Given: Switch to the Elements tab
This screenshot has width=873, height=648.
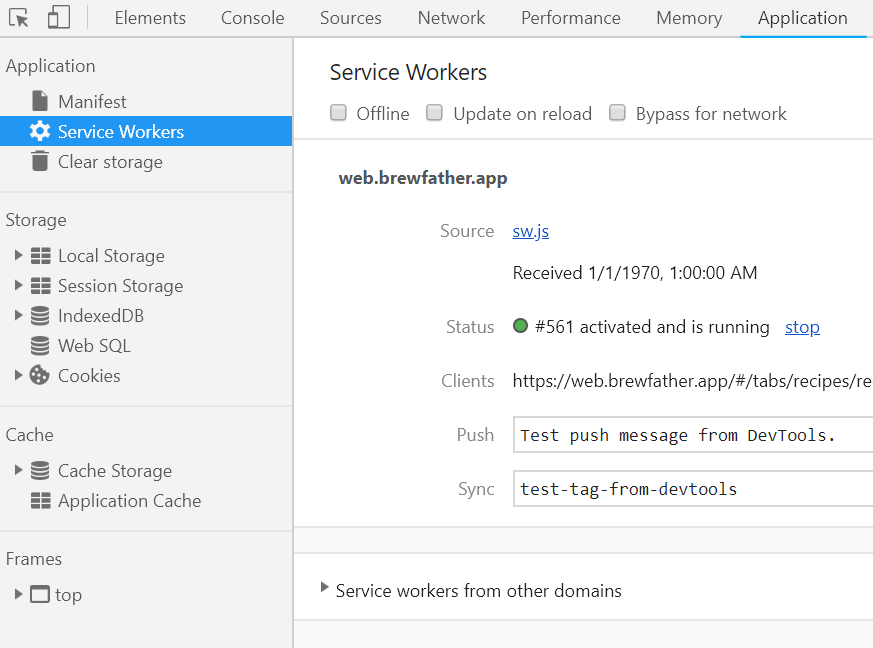Looking at the screenshot, I should pyautogui.click(x=150, y=18).
